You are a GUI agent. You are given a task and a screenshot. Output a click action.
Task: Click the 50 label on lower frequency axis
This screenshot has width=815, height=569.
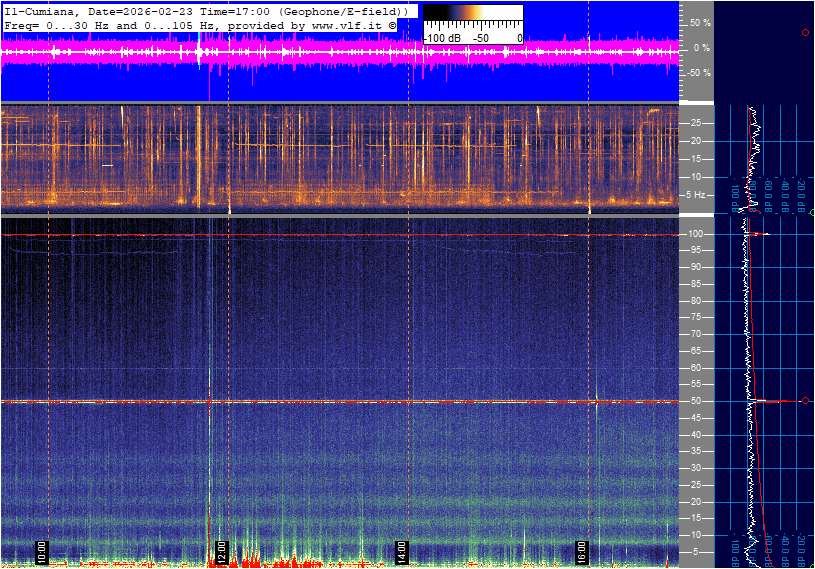click(696, 401)
